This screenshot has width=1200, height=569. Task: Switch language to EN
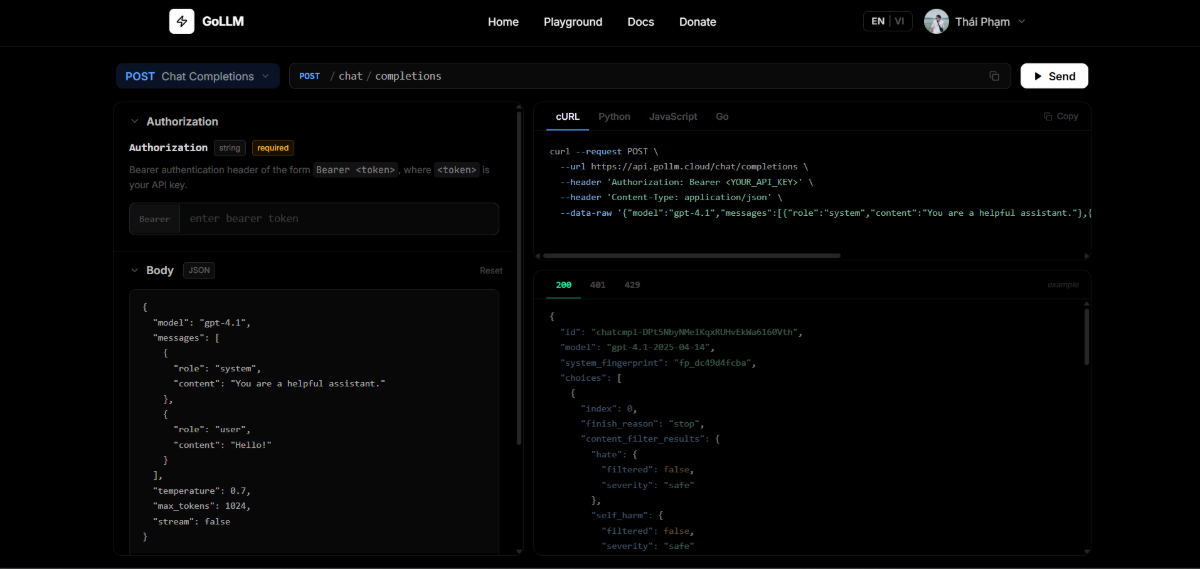point(877,21)
